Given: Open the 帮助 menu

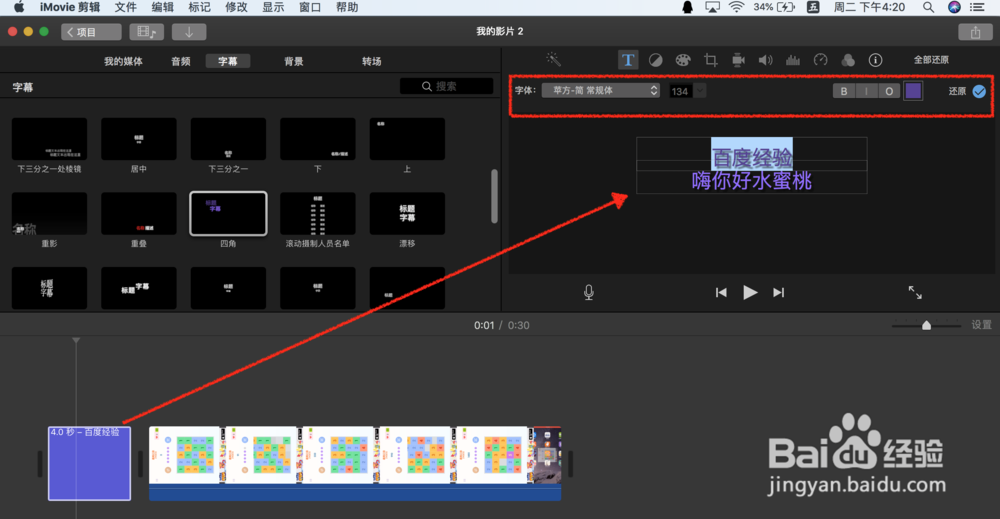Looking at the screenshot, I should (x=347, y=7).
